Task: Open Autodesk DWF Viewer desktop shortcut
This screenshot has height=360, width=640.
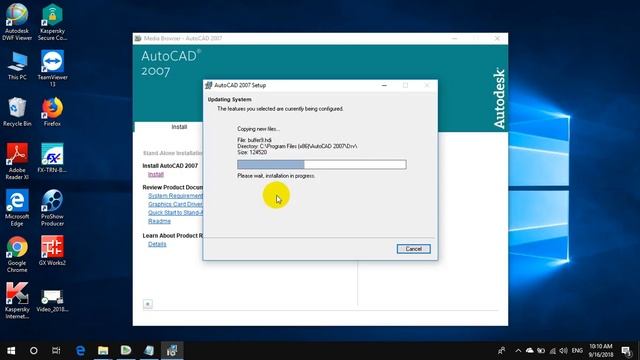Action: 17,22
